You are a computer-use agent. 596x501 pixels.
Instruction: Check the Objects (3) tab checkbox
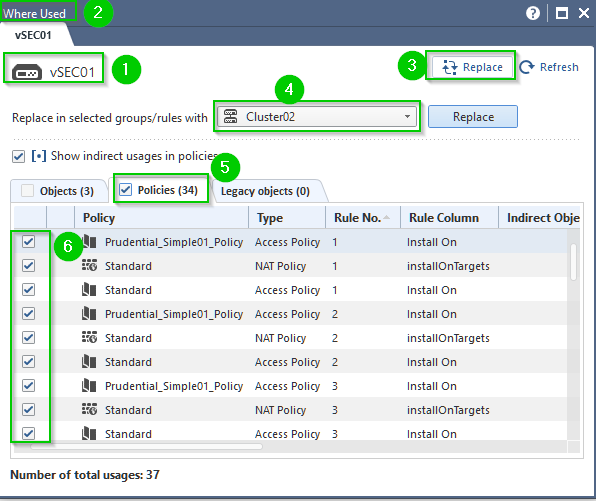coord(27,190)
